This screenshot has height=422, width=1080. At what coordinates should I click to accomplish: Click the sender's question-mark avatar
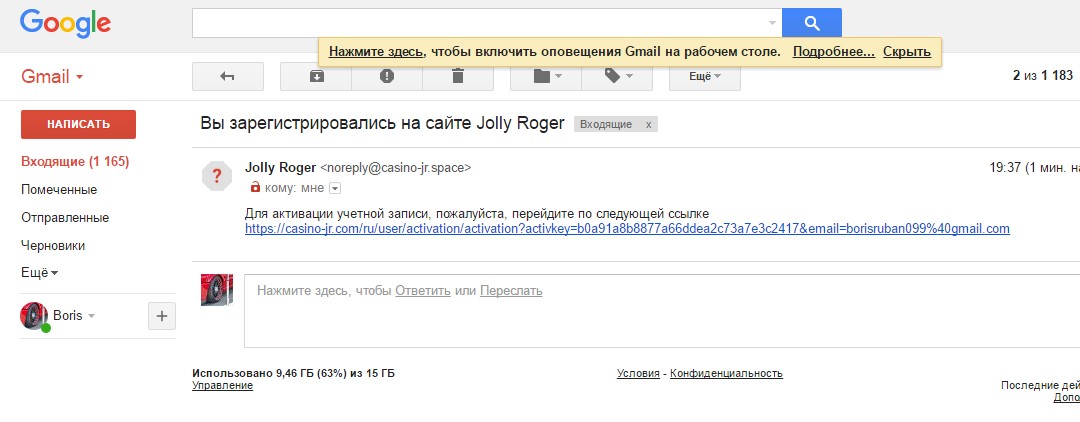pos(216,177)
